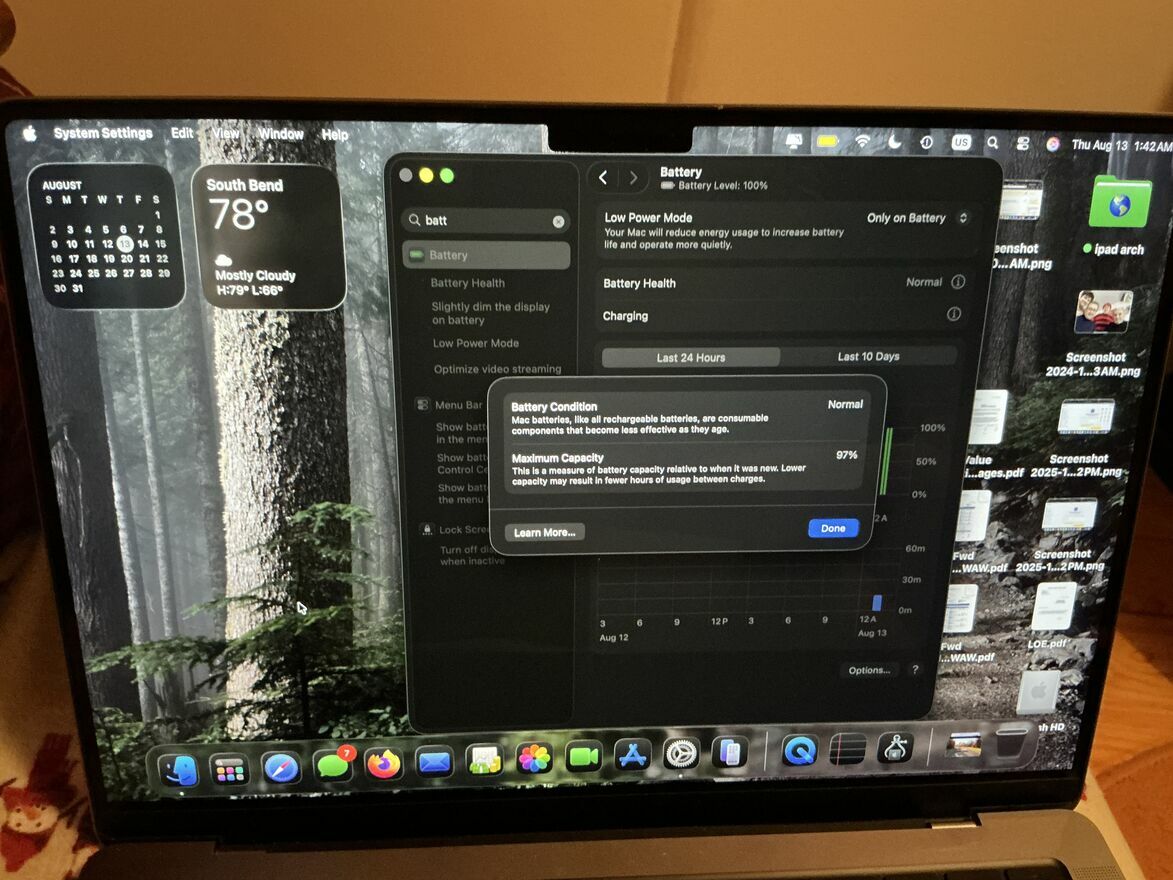Open Control Center in menu bar
1173x880 pixels.
tap(1023, 144)
